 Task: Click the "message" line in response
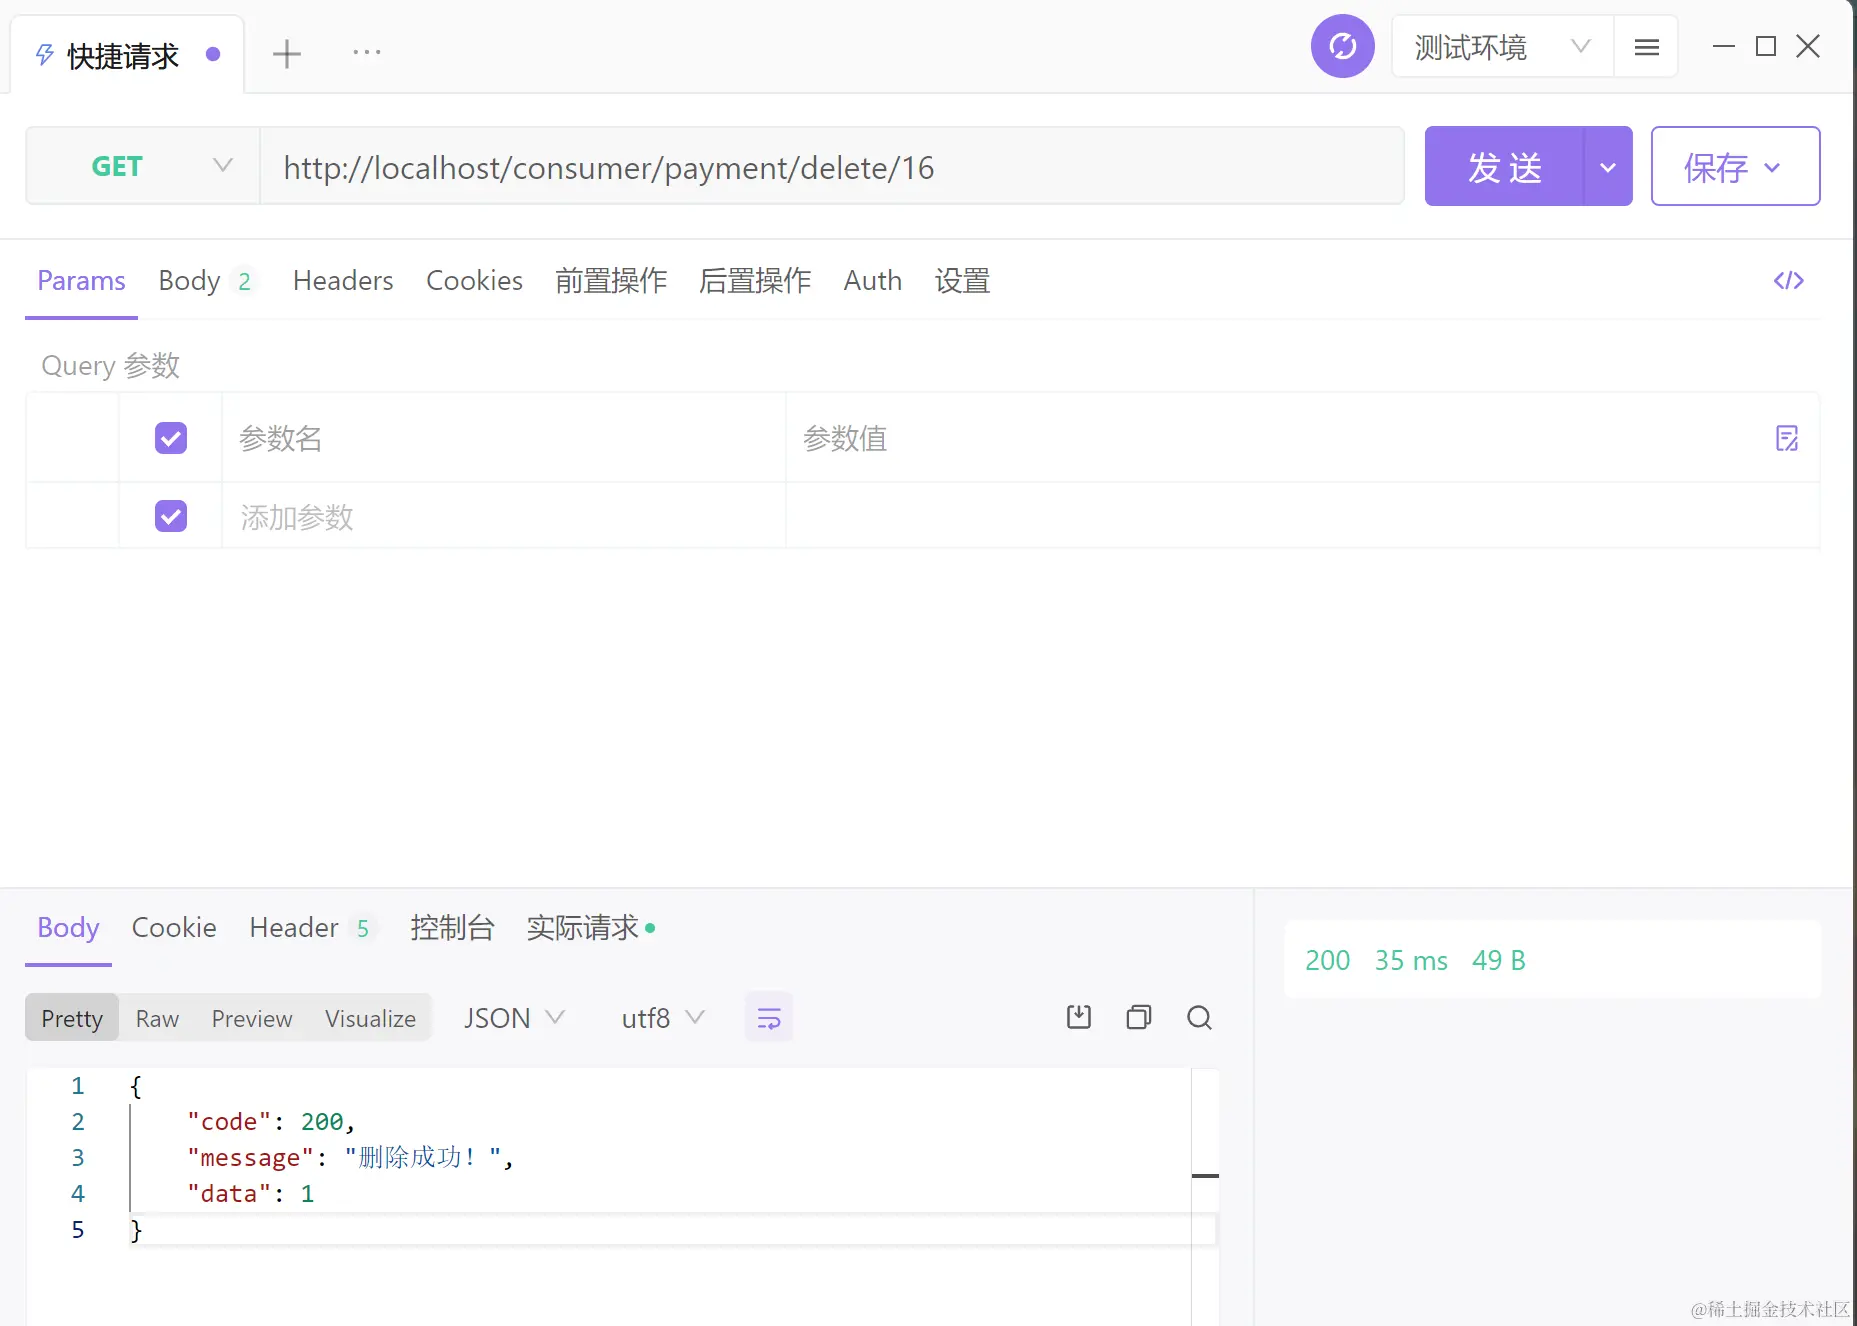pyautogui.click(x=350, y=1158)
